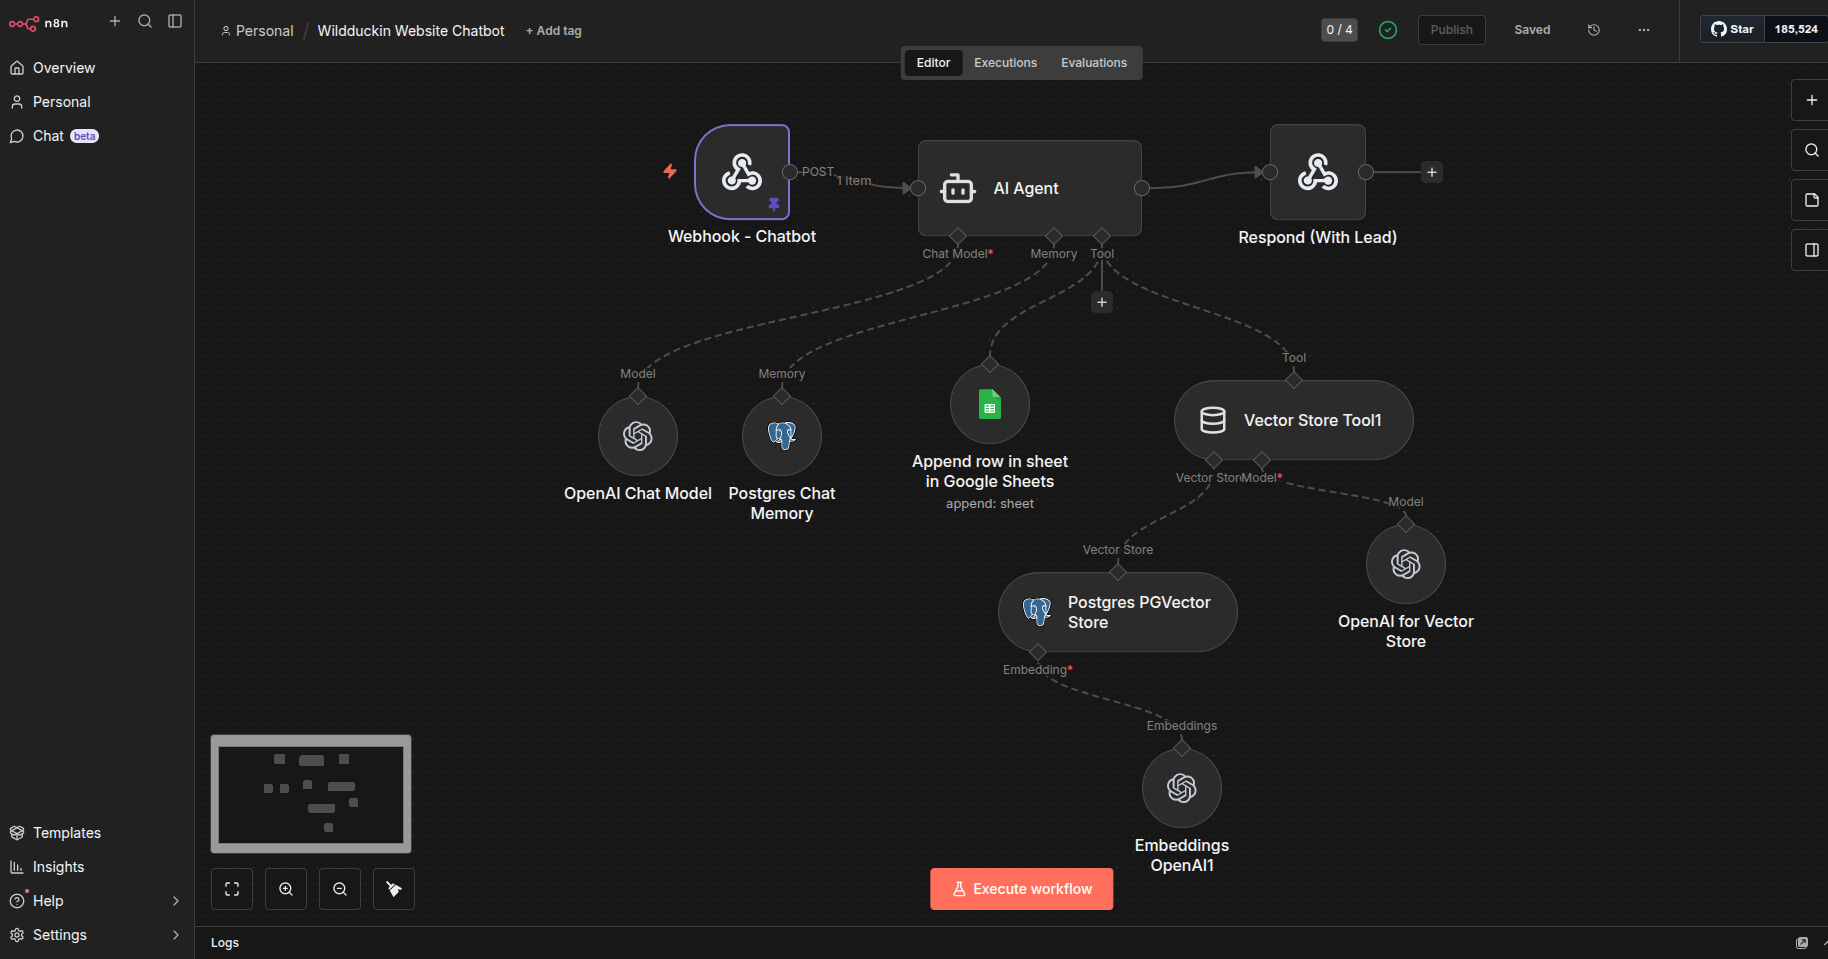The image size is (1828, 959).
Task: Switch to the Evaluations tab
Action: pyautogui.click(x=1093, y=63)
